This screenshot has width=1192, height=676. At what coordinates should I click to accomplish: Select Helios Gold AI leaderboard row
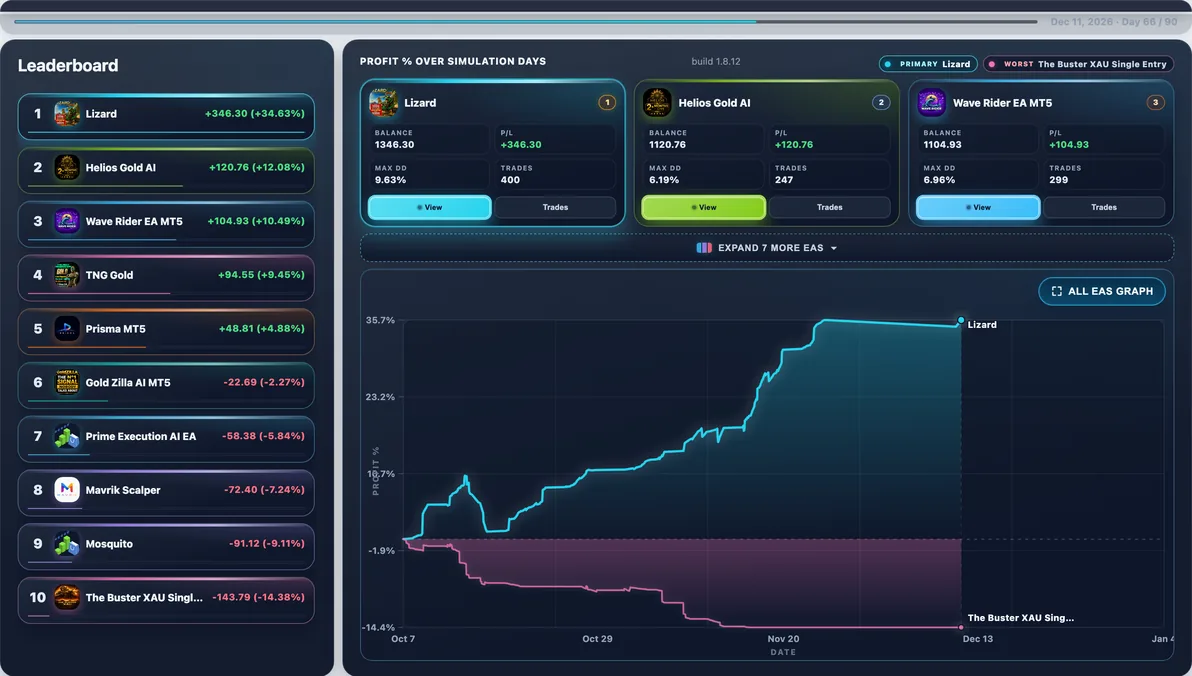pos(166,170)
